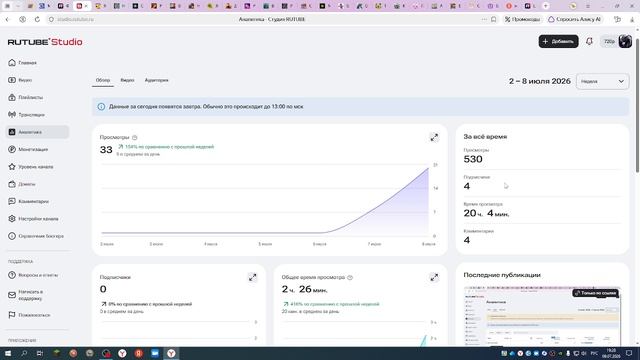This screenshot has width=640, height=360.
Task: Open Донаты in the sidebar
Action: click(22, 184)
